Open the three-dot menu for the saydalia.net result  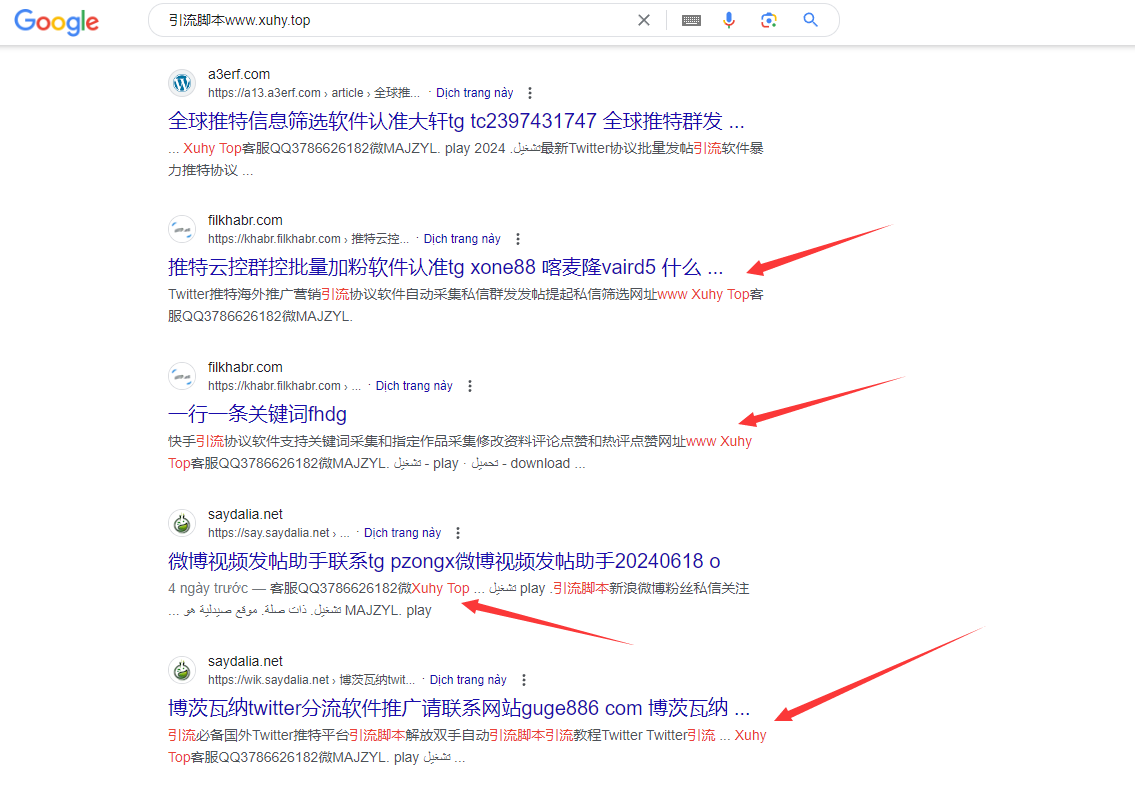pyautogui.click(x=458, y=533)
